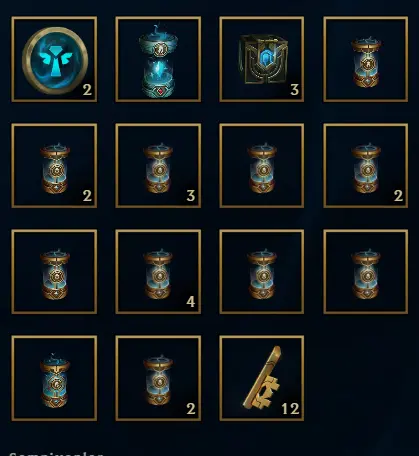
Task: Select third-row capsule below the uncounted second-row capsule
Action: click(x=262, y=271)
